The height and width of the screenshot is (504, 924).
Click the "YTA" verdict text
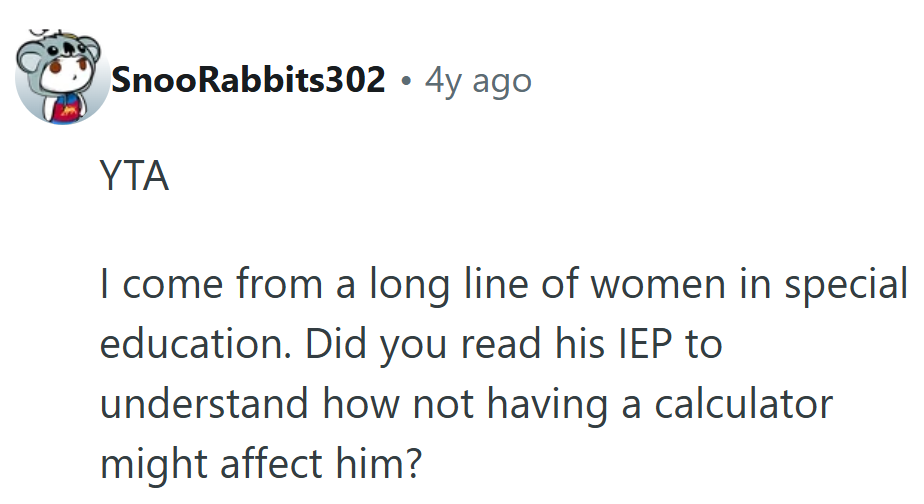click(x=134, y=177)
